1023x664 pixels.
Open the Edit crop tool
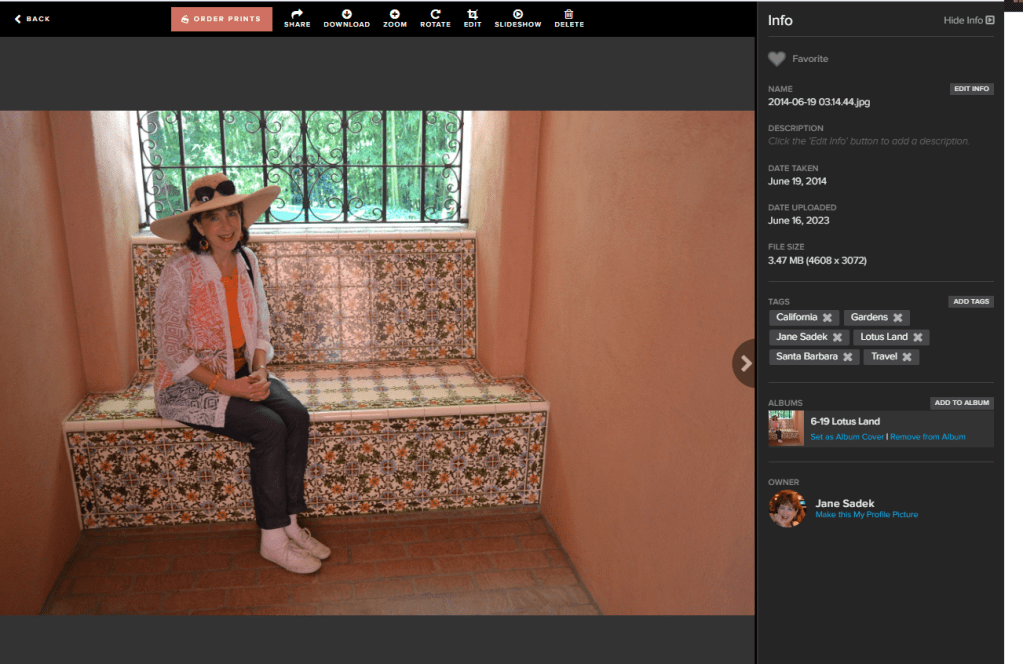472,15
